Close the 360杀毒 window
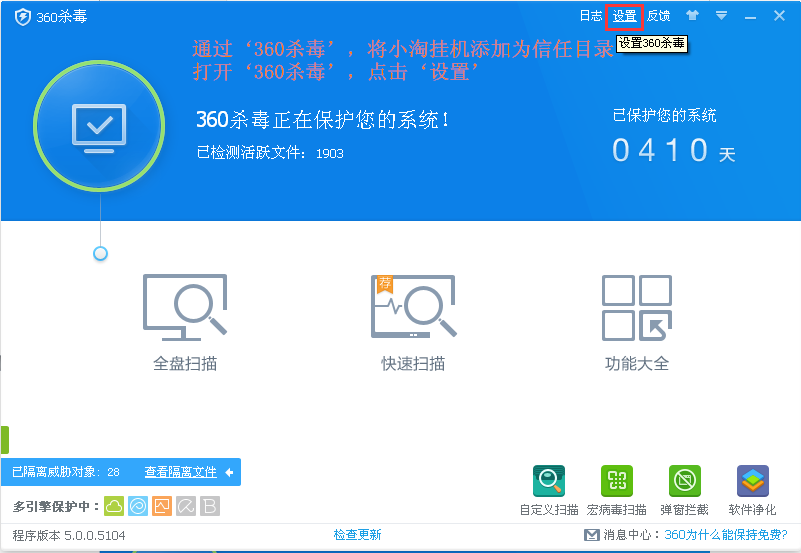This screenshot has height=553, width=801. (779, 16)
